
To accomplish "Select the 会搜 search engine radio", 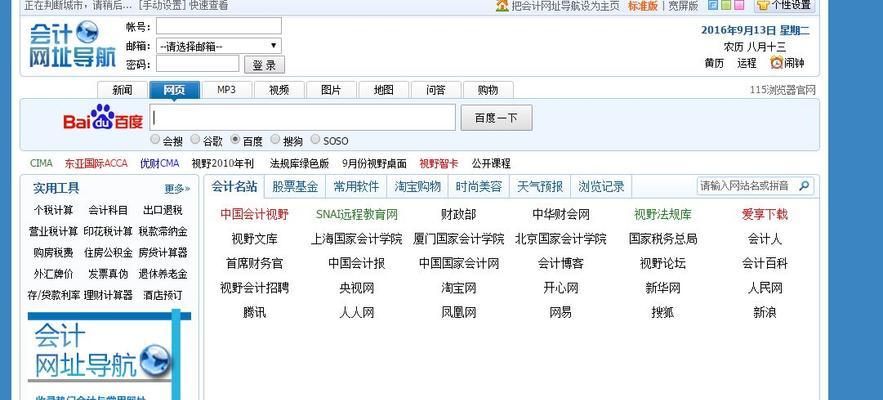I will 155,139.
